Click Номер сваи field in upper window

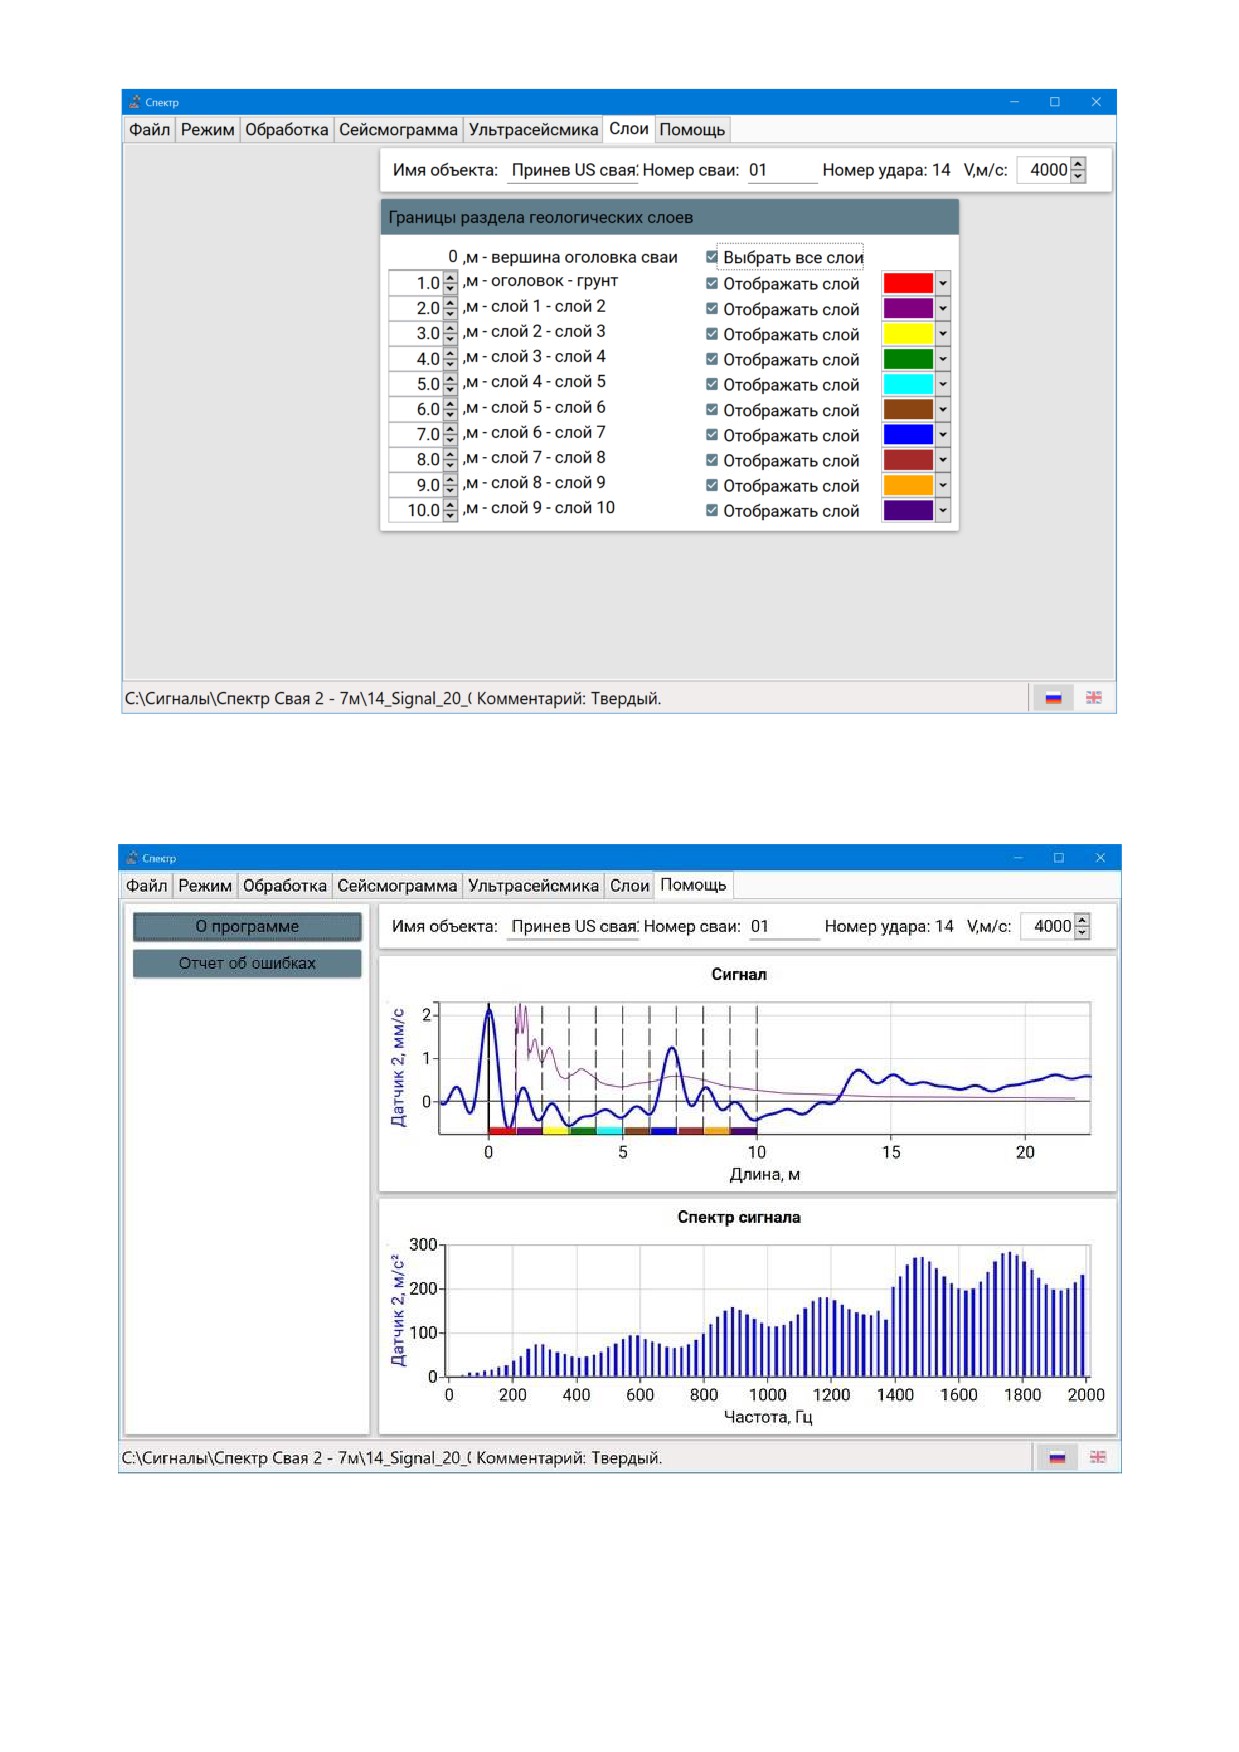pyautogui.click(x=782, y=170)
